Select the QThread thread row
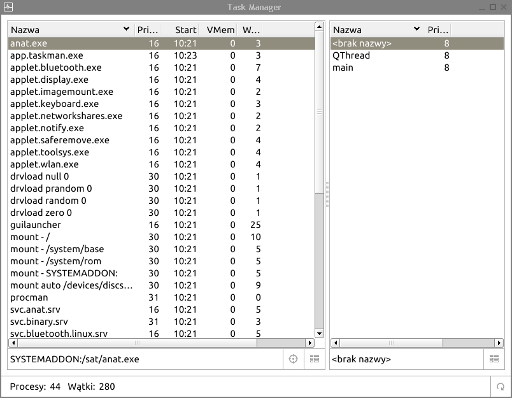The width and height of the screenshot is (512, 398). [x=417, y=55]
